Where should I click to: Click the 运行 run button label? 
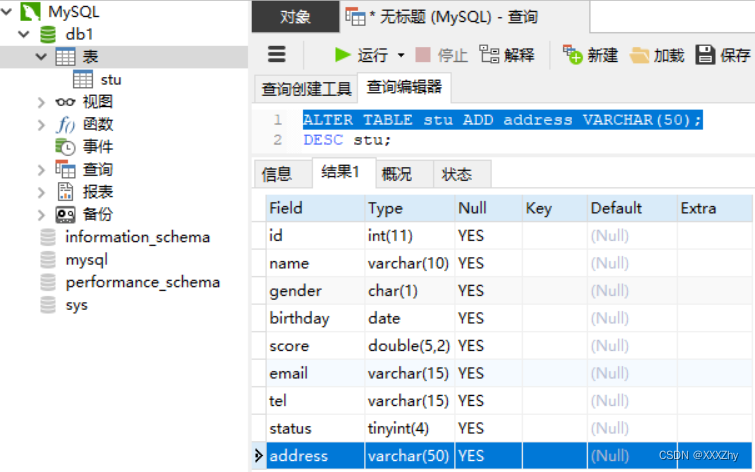coord(373,55)
